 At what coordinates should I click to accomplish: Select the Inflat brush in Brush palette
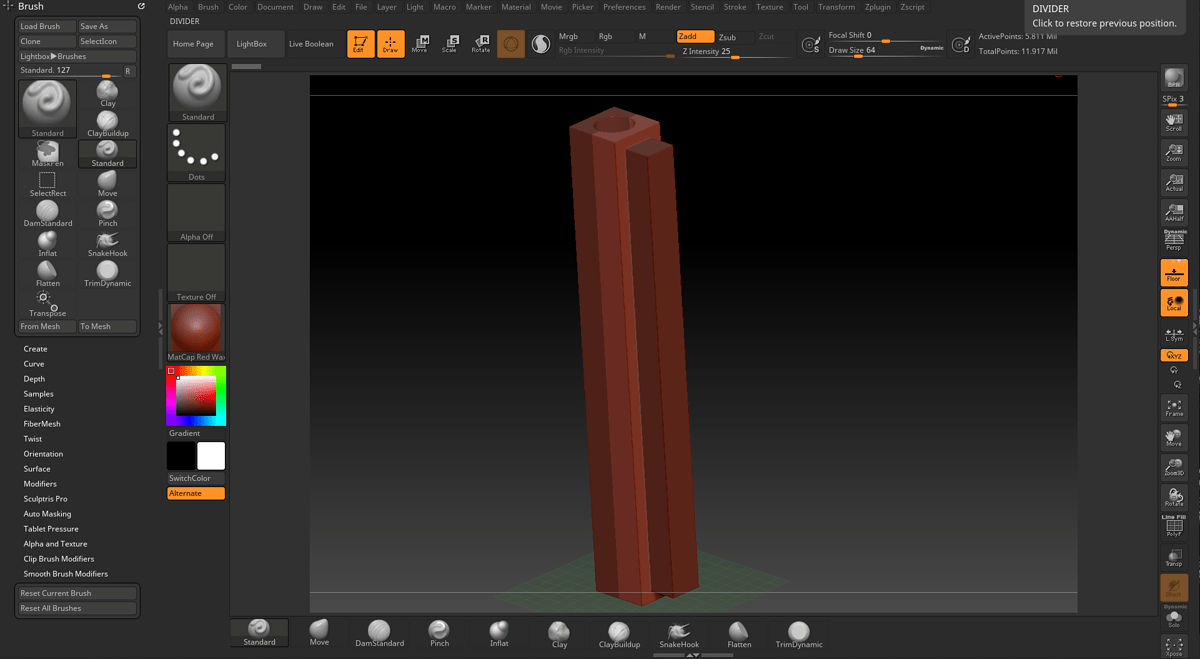pos(47,243)
